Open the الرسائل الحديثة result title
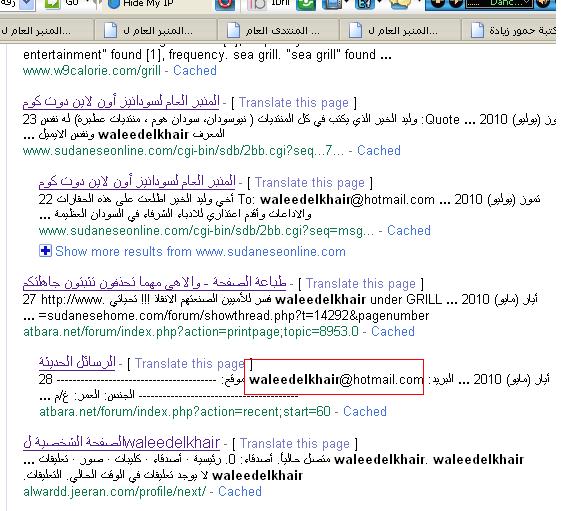The image size is (576, 511). click(x=77, y=363)
